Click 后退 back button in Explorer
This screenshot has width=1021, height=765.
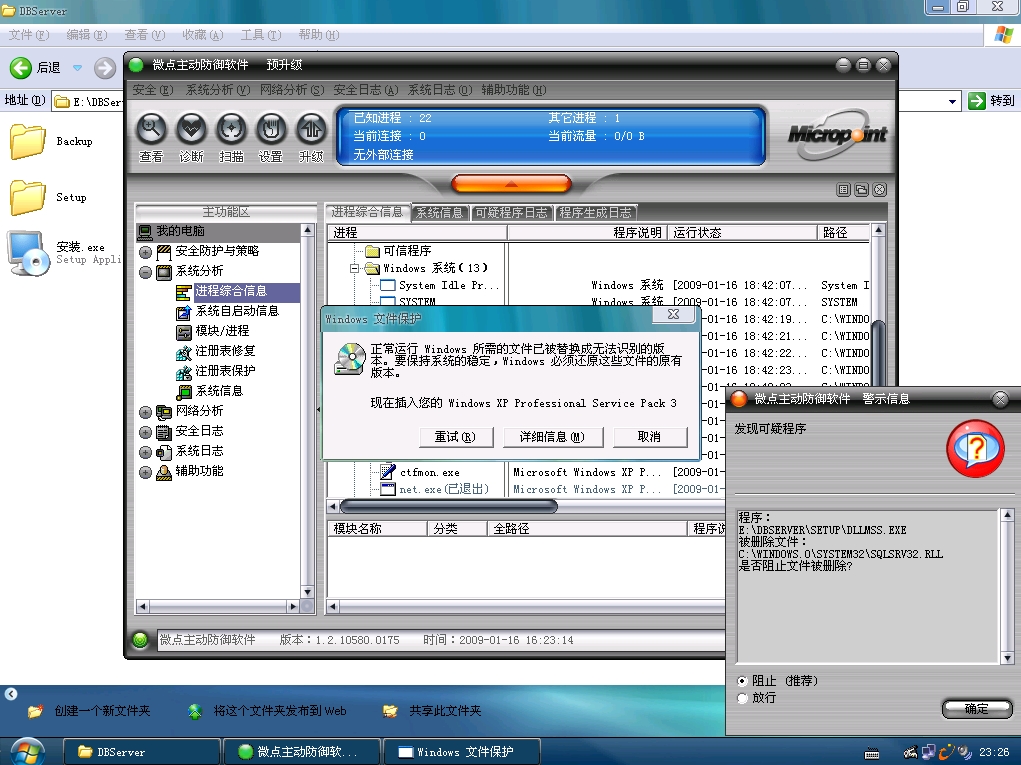35,67
